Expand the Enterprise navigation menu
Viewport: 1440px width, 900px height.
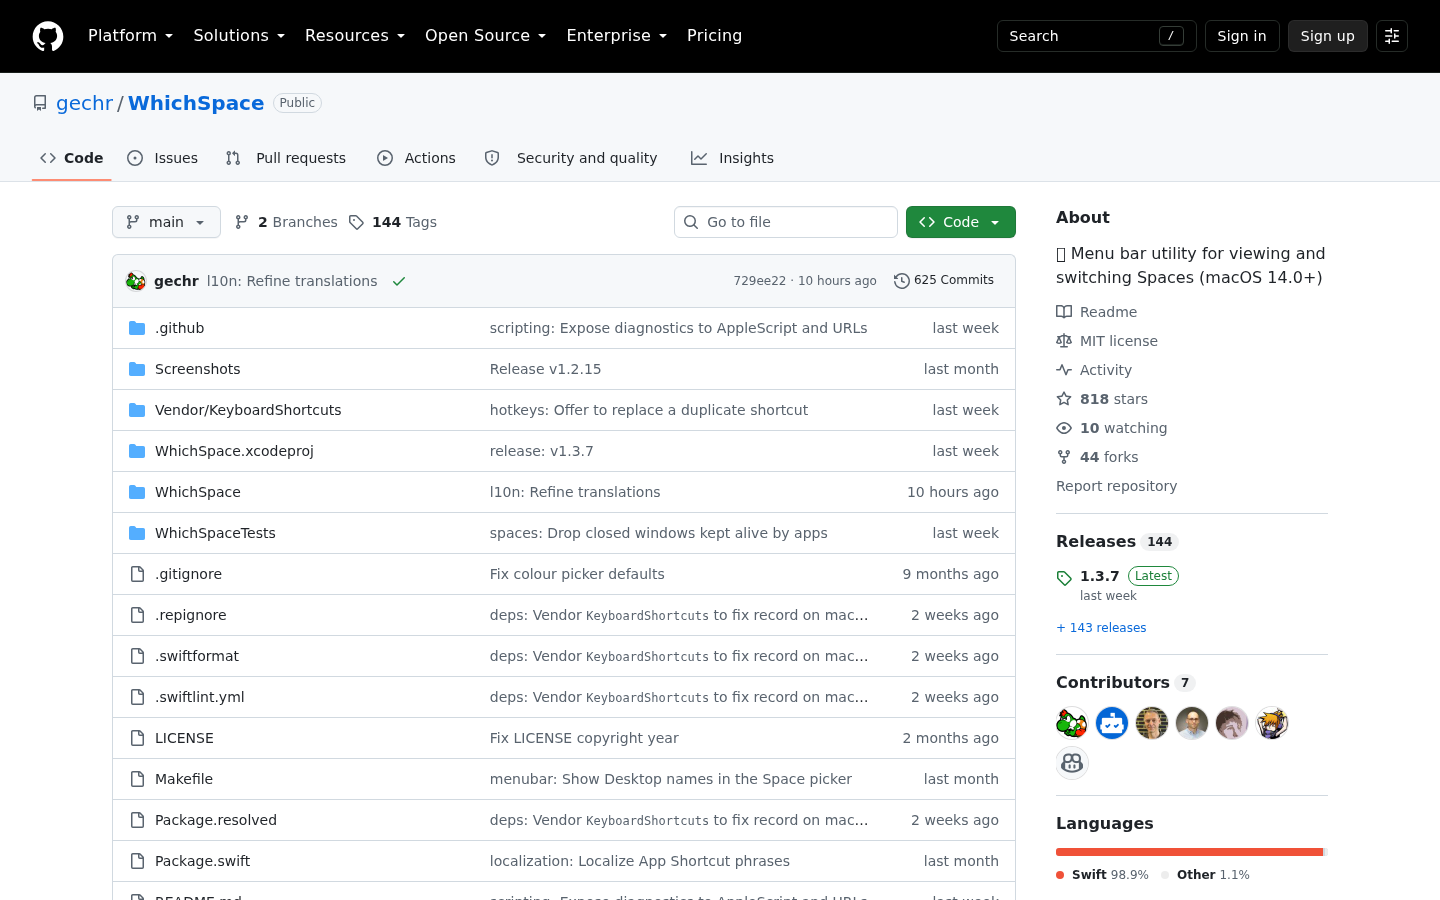tap(616, 36)
